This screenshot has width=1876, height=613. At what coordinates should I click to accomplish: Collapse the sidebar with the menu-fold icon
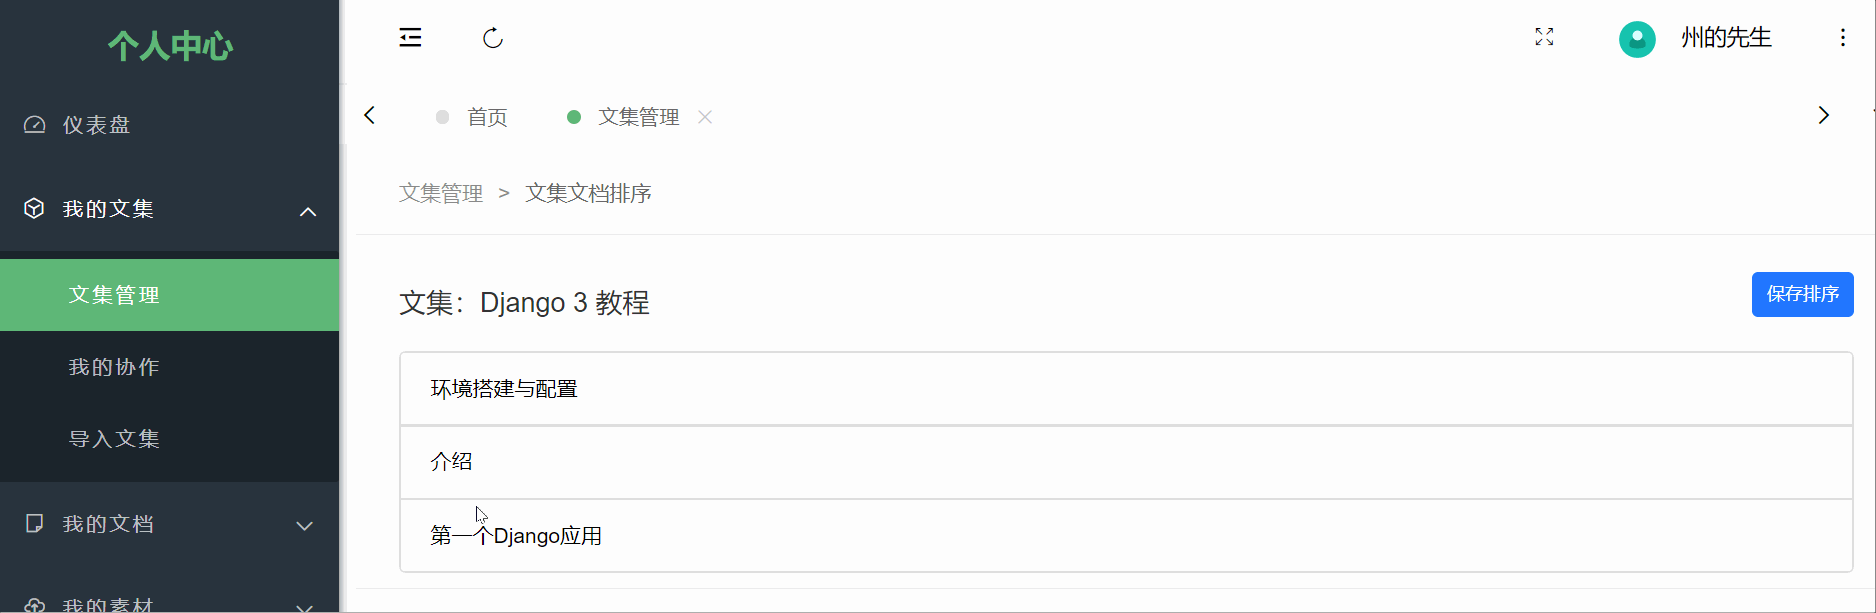410,38
